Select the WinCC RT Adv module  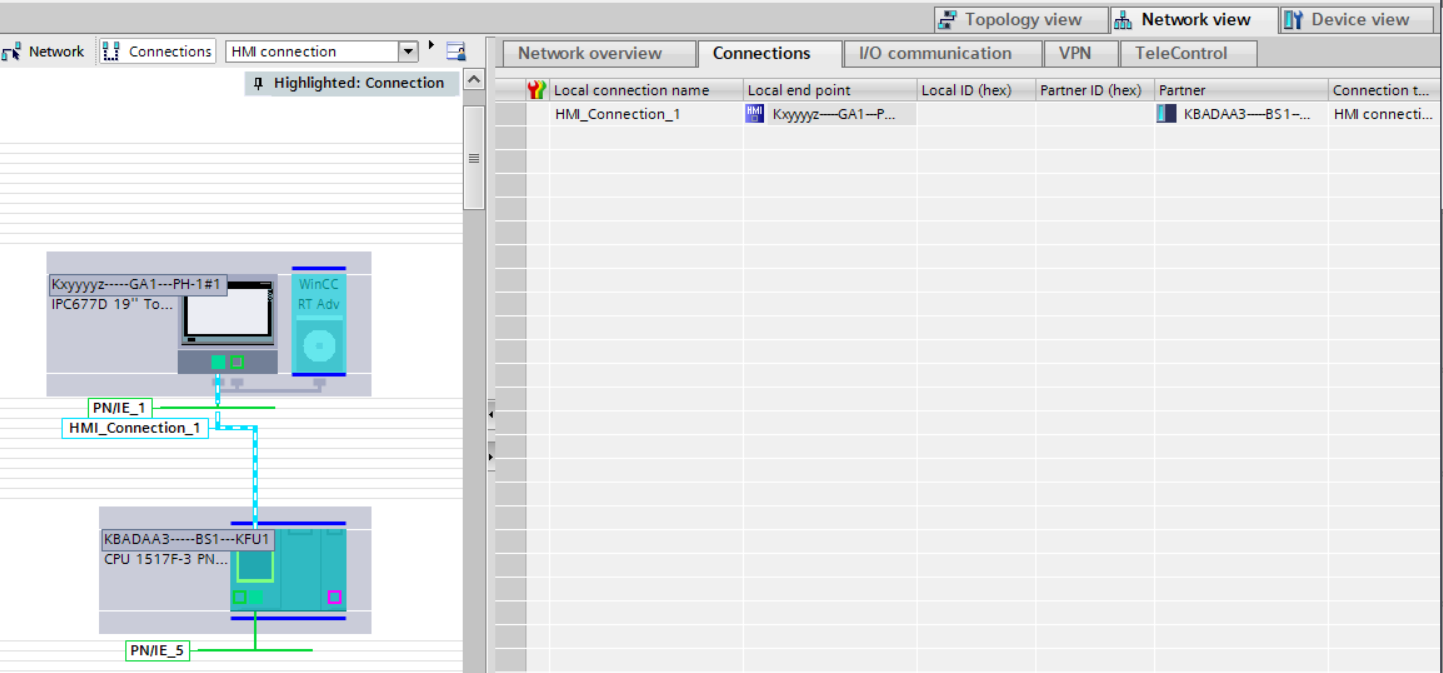pos(319,322)
